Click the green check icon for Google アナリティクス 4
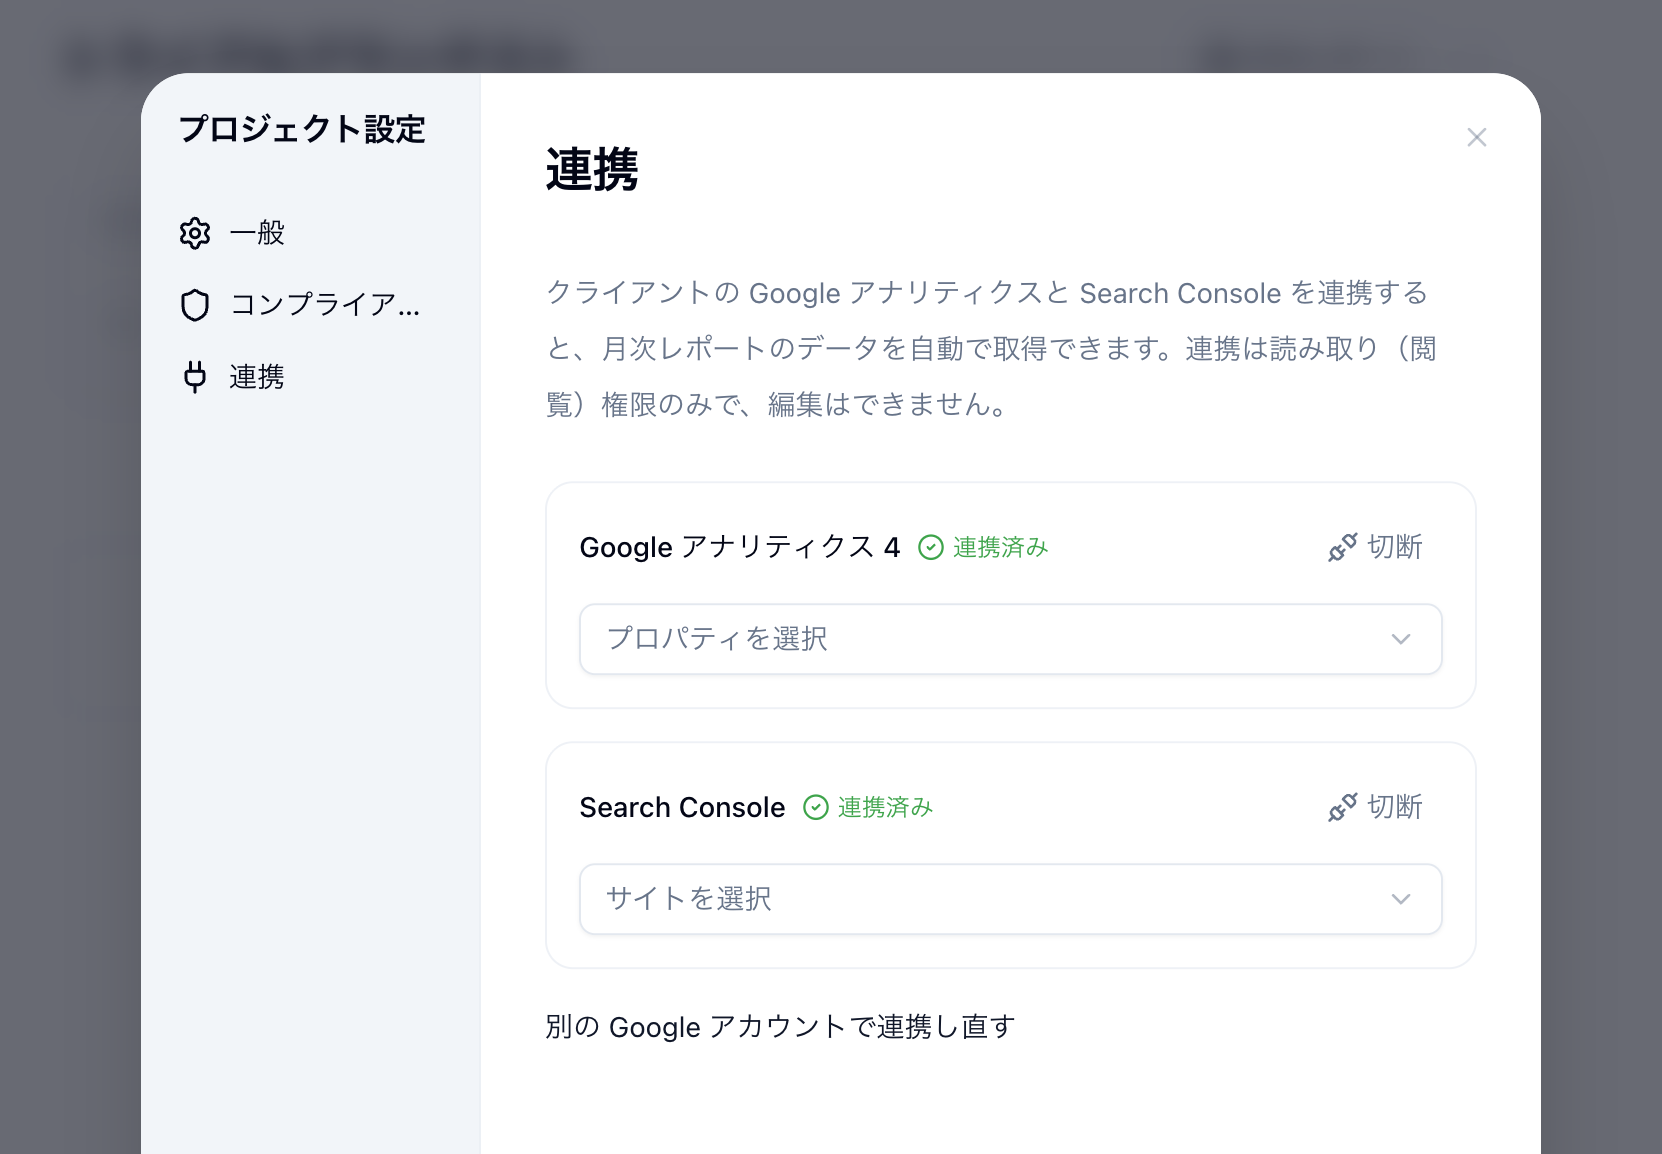This screenshot has width=1662, height=1154. tap(931, 547)
